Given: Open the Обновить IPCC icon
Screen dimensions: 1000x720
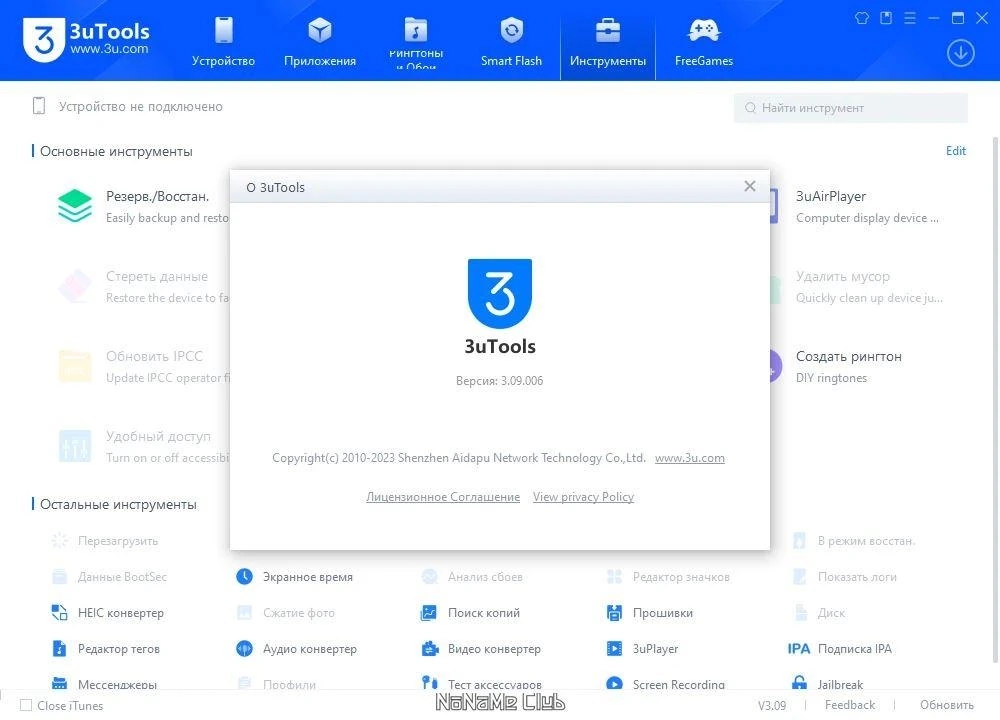Looking at the screenshot, I should (75, 366).
